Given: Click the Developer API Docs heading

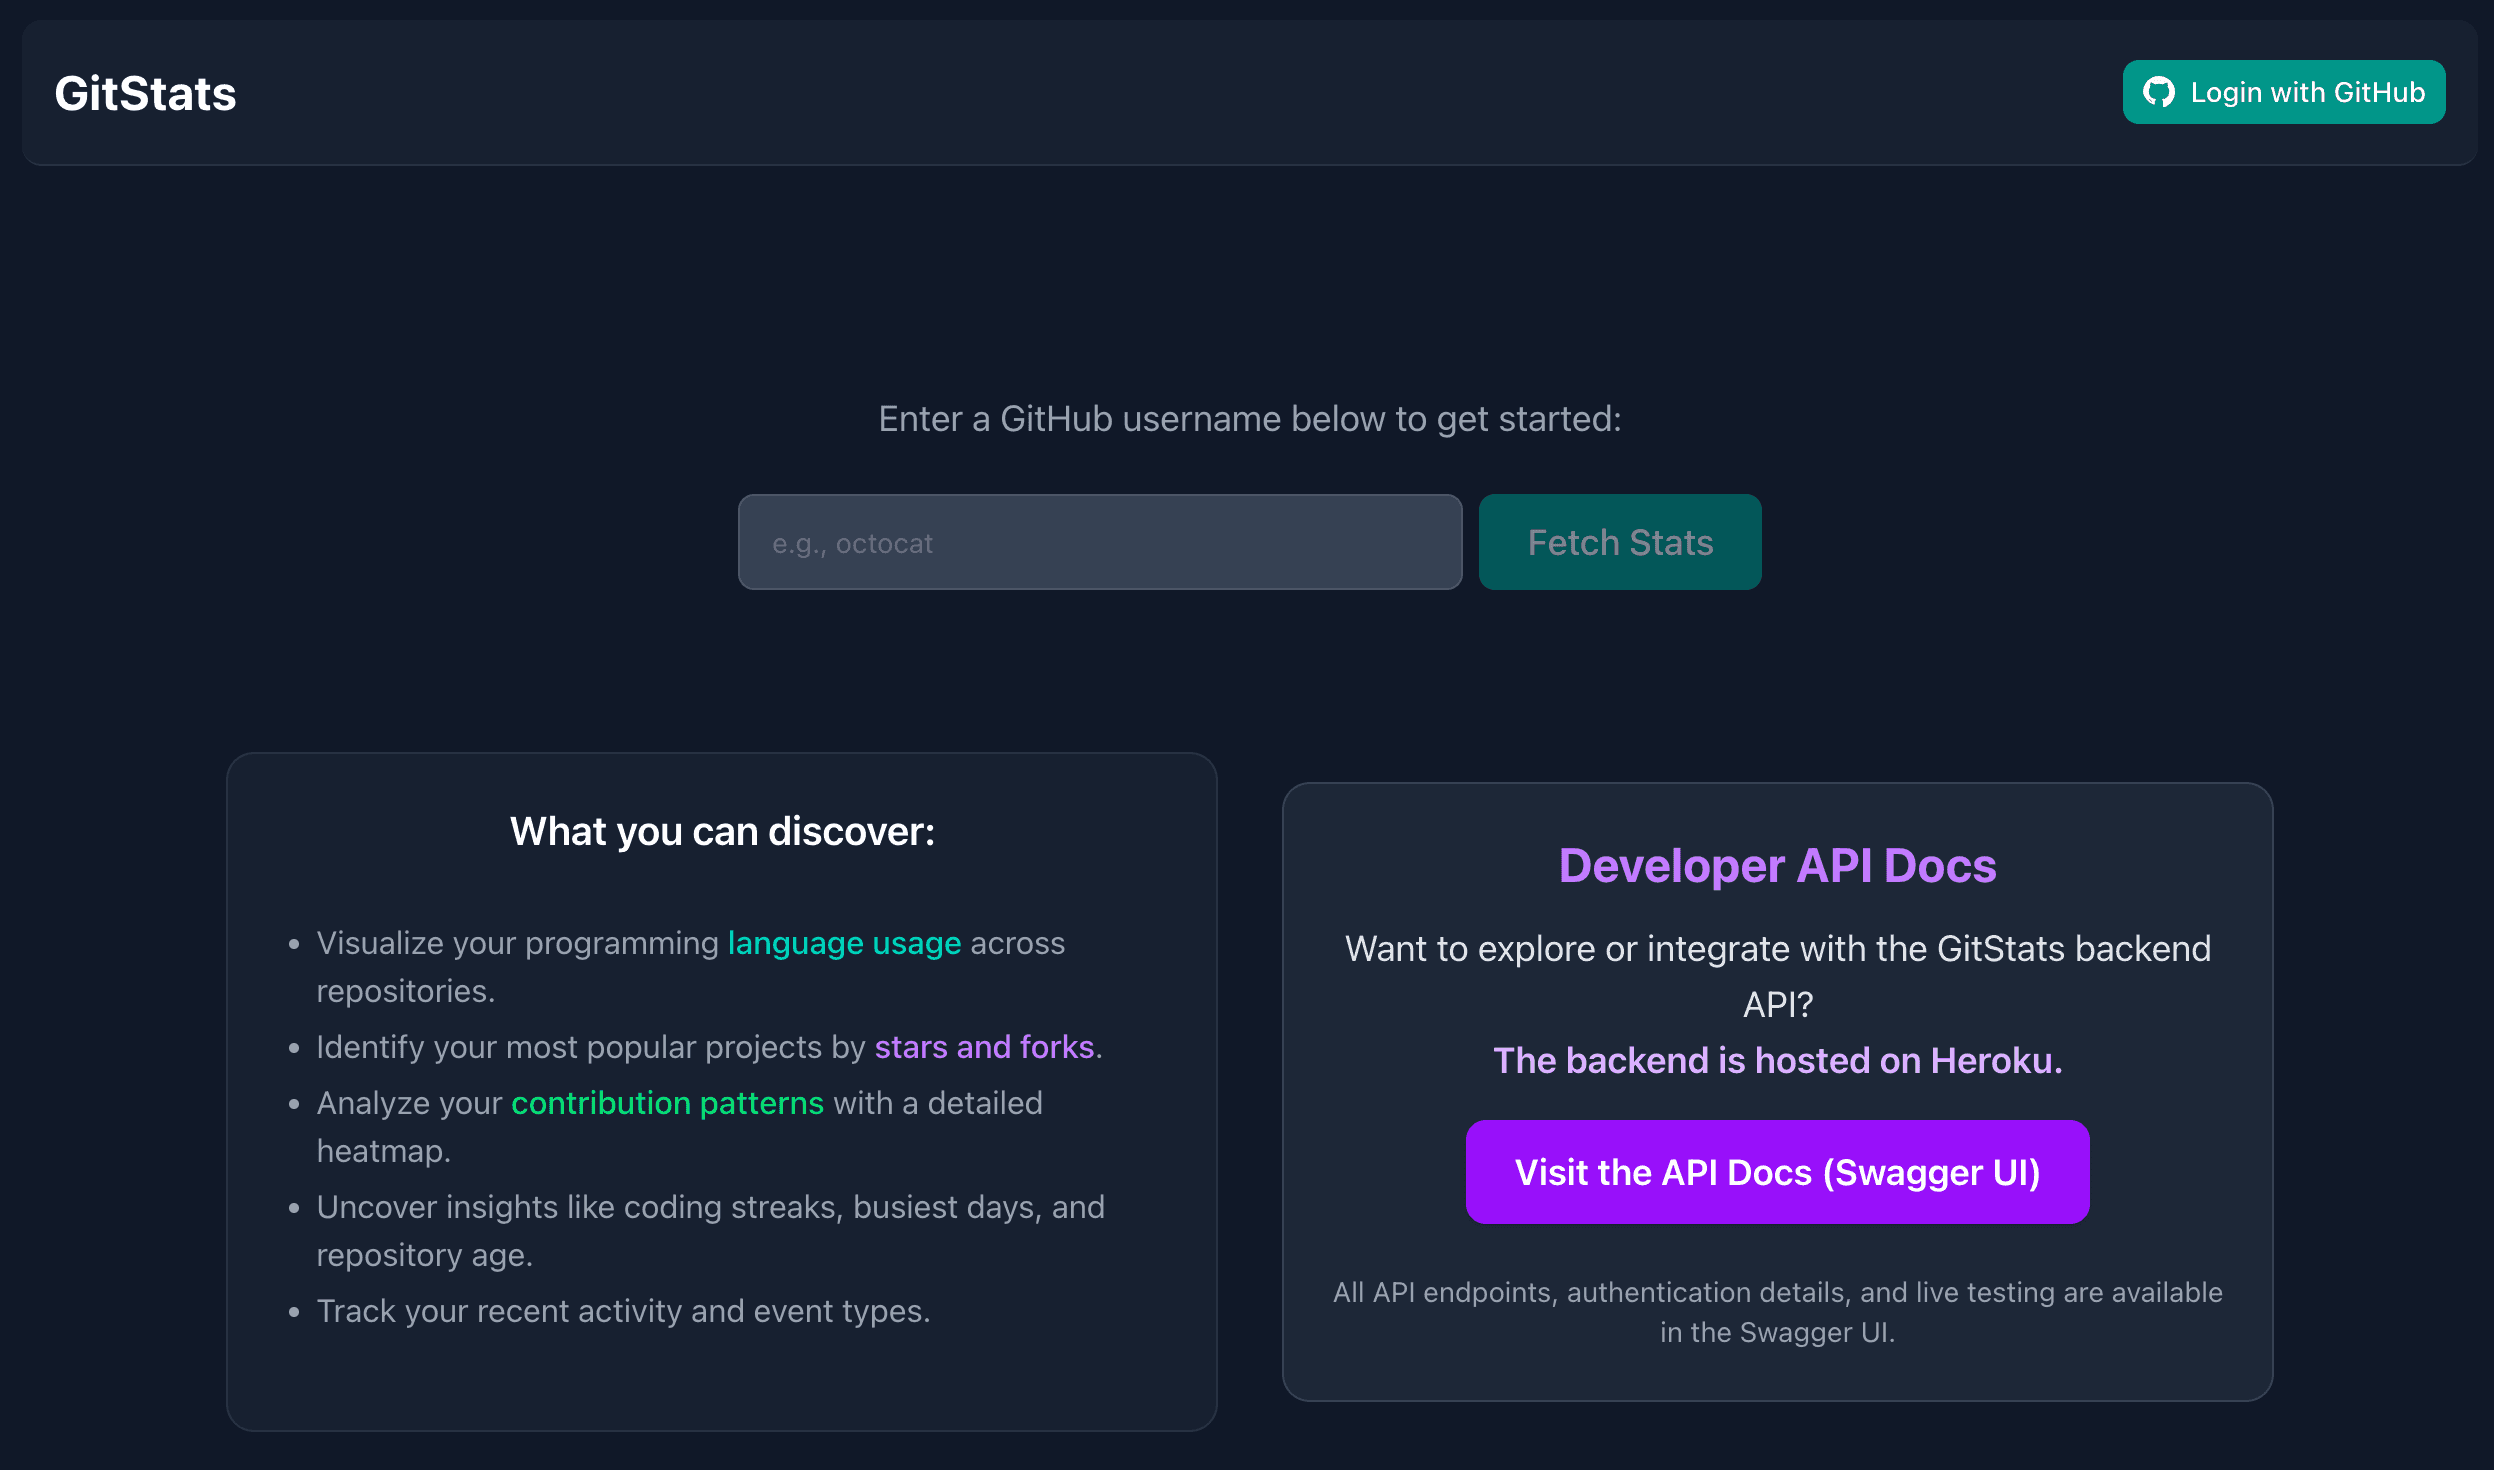Looking at the screenshot, I should [x=1776, y=866].
